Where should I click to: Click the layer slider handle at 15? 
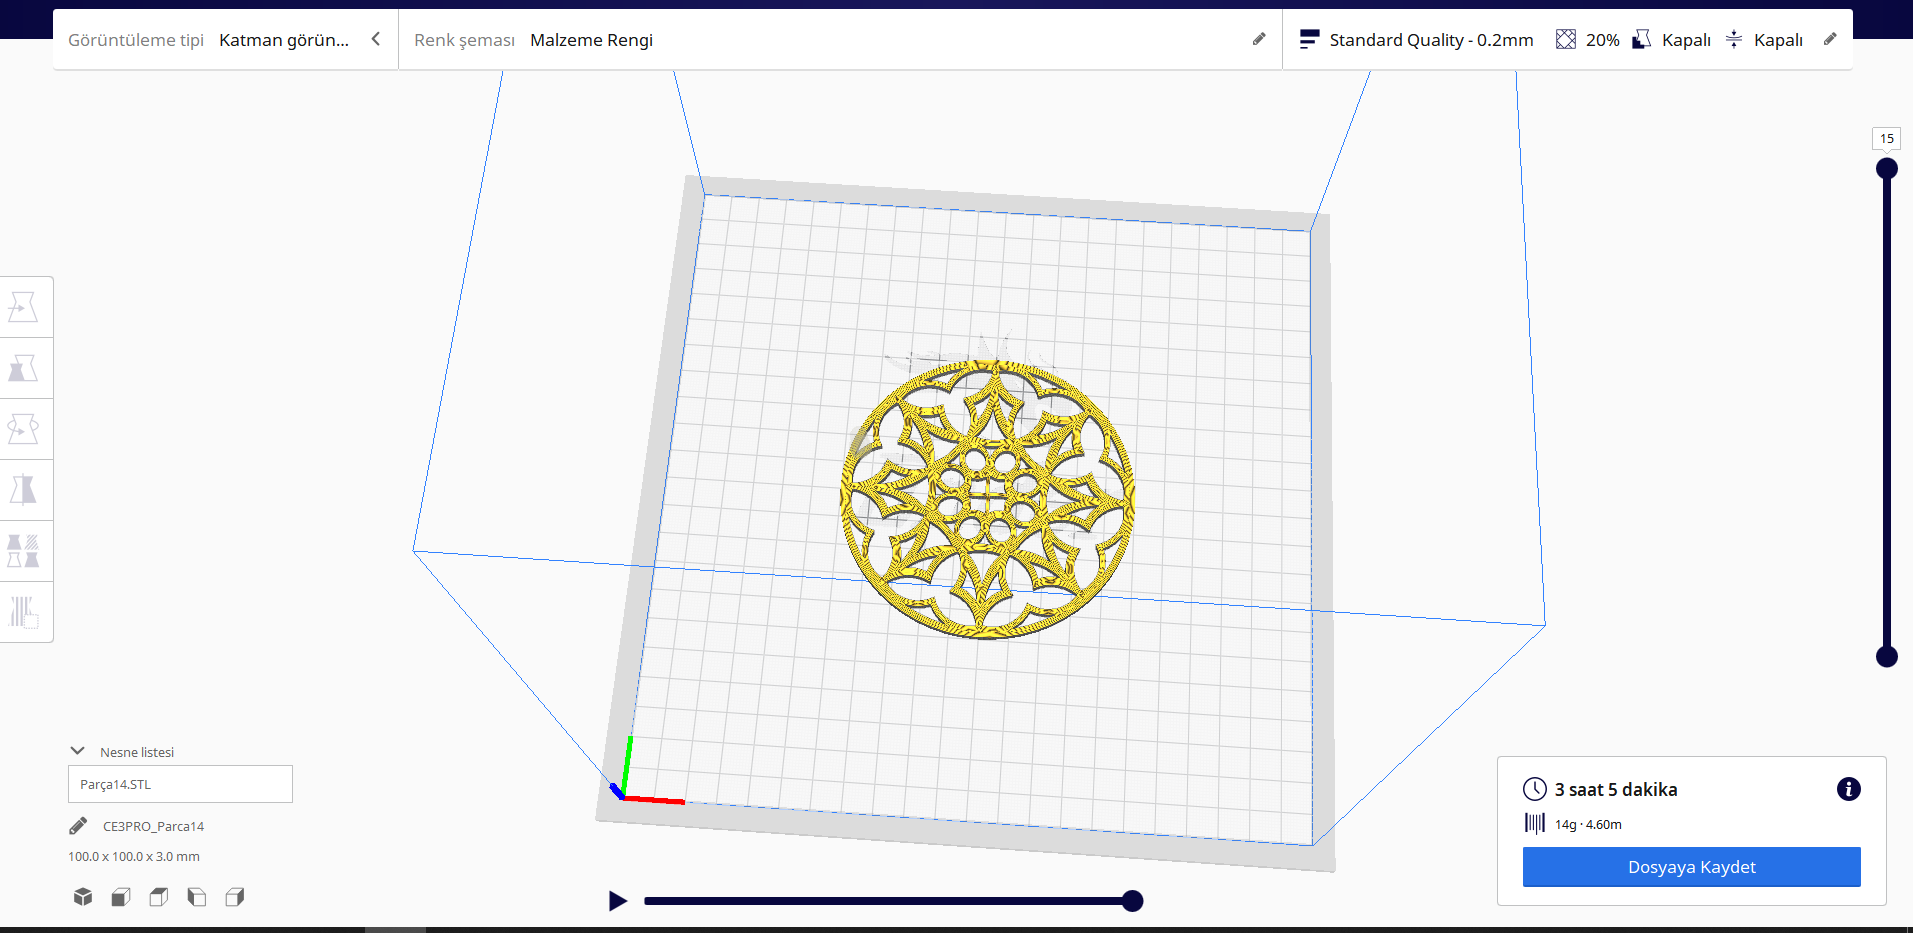tap(1886, 168)
